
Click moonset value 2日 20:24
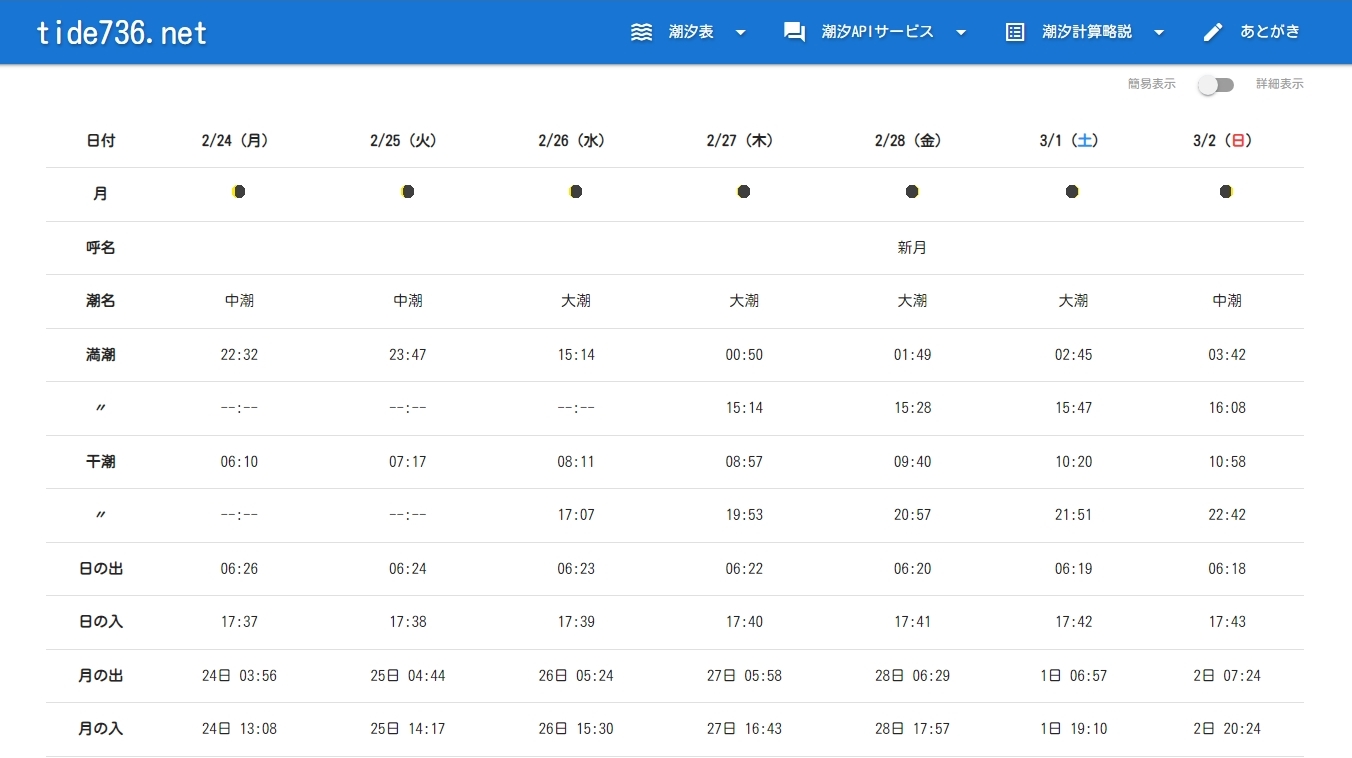[x=1227, y=729]
